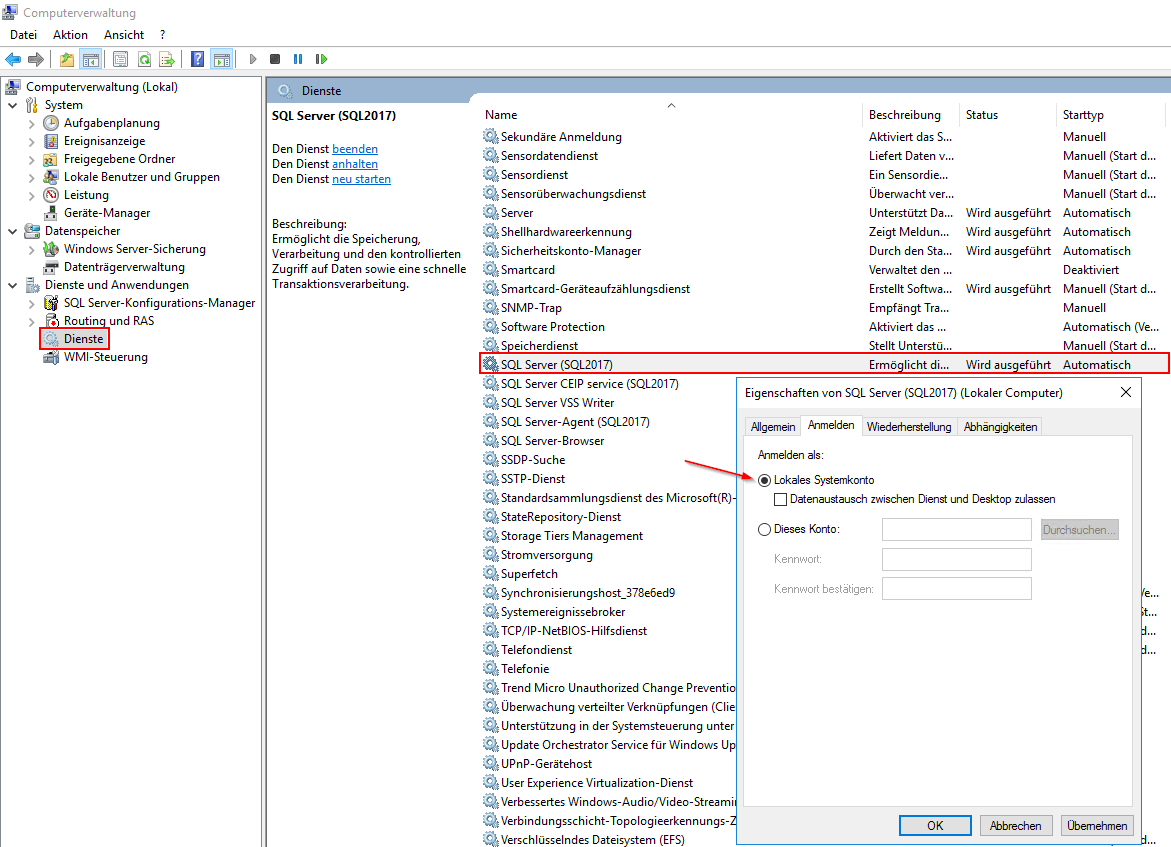This screenshot has width=1171, height=847.
Task: Click the Stop service square icon
Action: click(x=275, y=59)
